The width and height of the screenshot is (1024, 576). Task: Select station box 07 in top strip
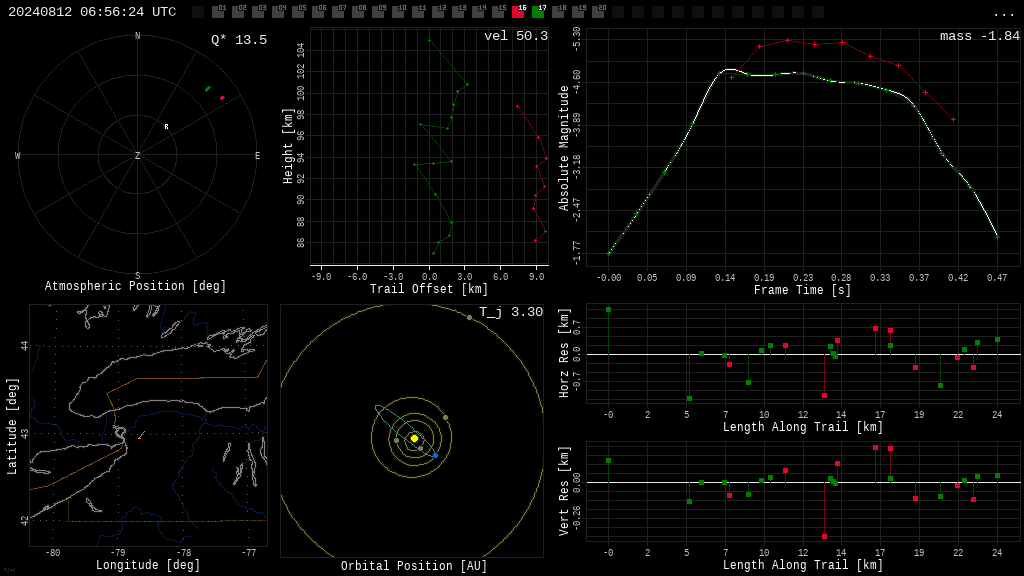pos(338,11)
